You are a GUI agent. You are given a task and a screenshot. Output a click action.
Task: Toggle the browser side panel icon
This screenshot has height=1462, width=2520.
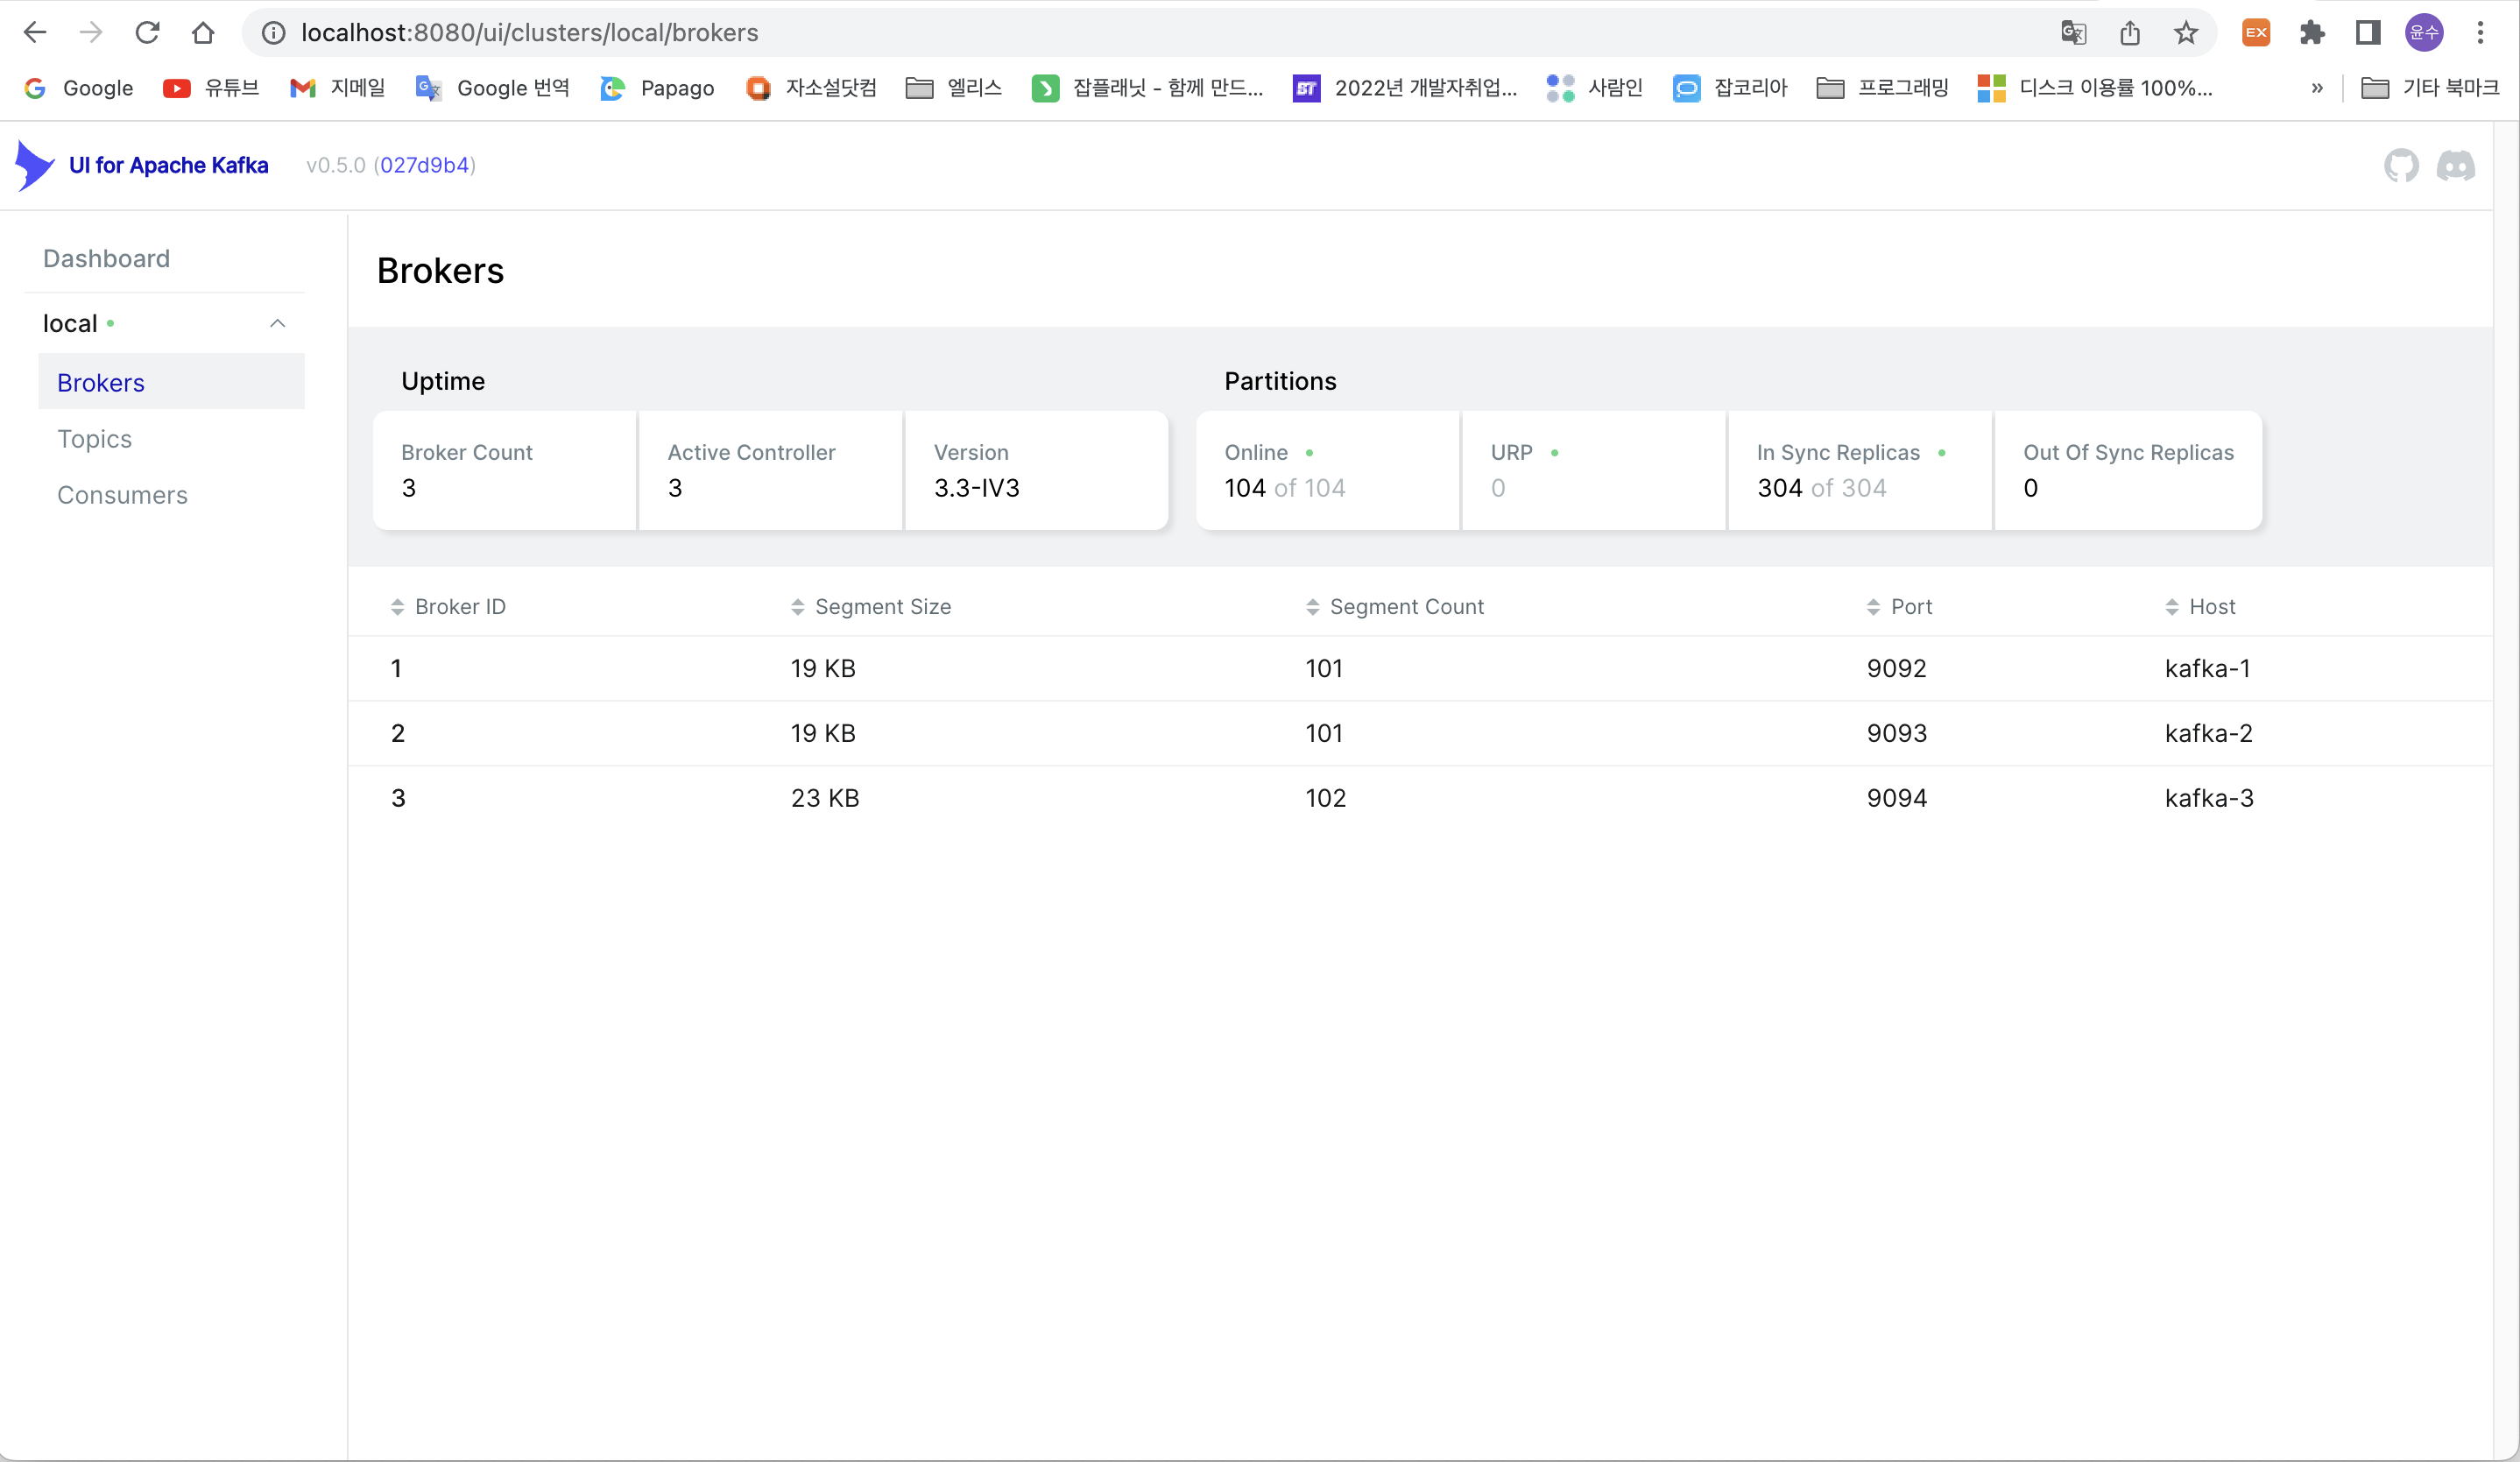click(2367, 33)
